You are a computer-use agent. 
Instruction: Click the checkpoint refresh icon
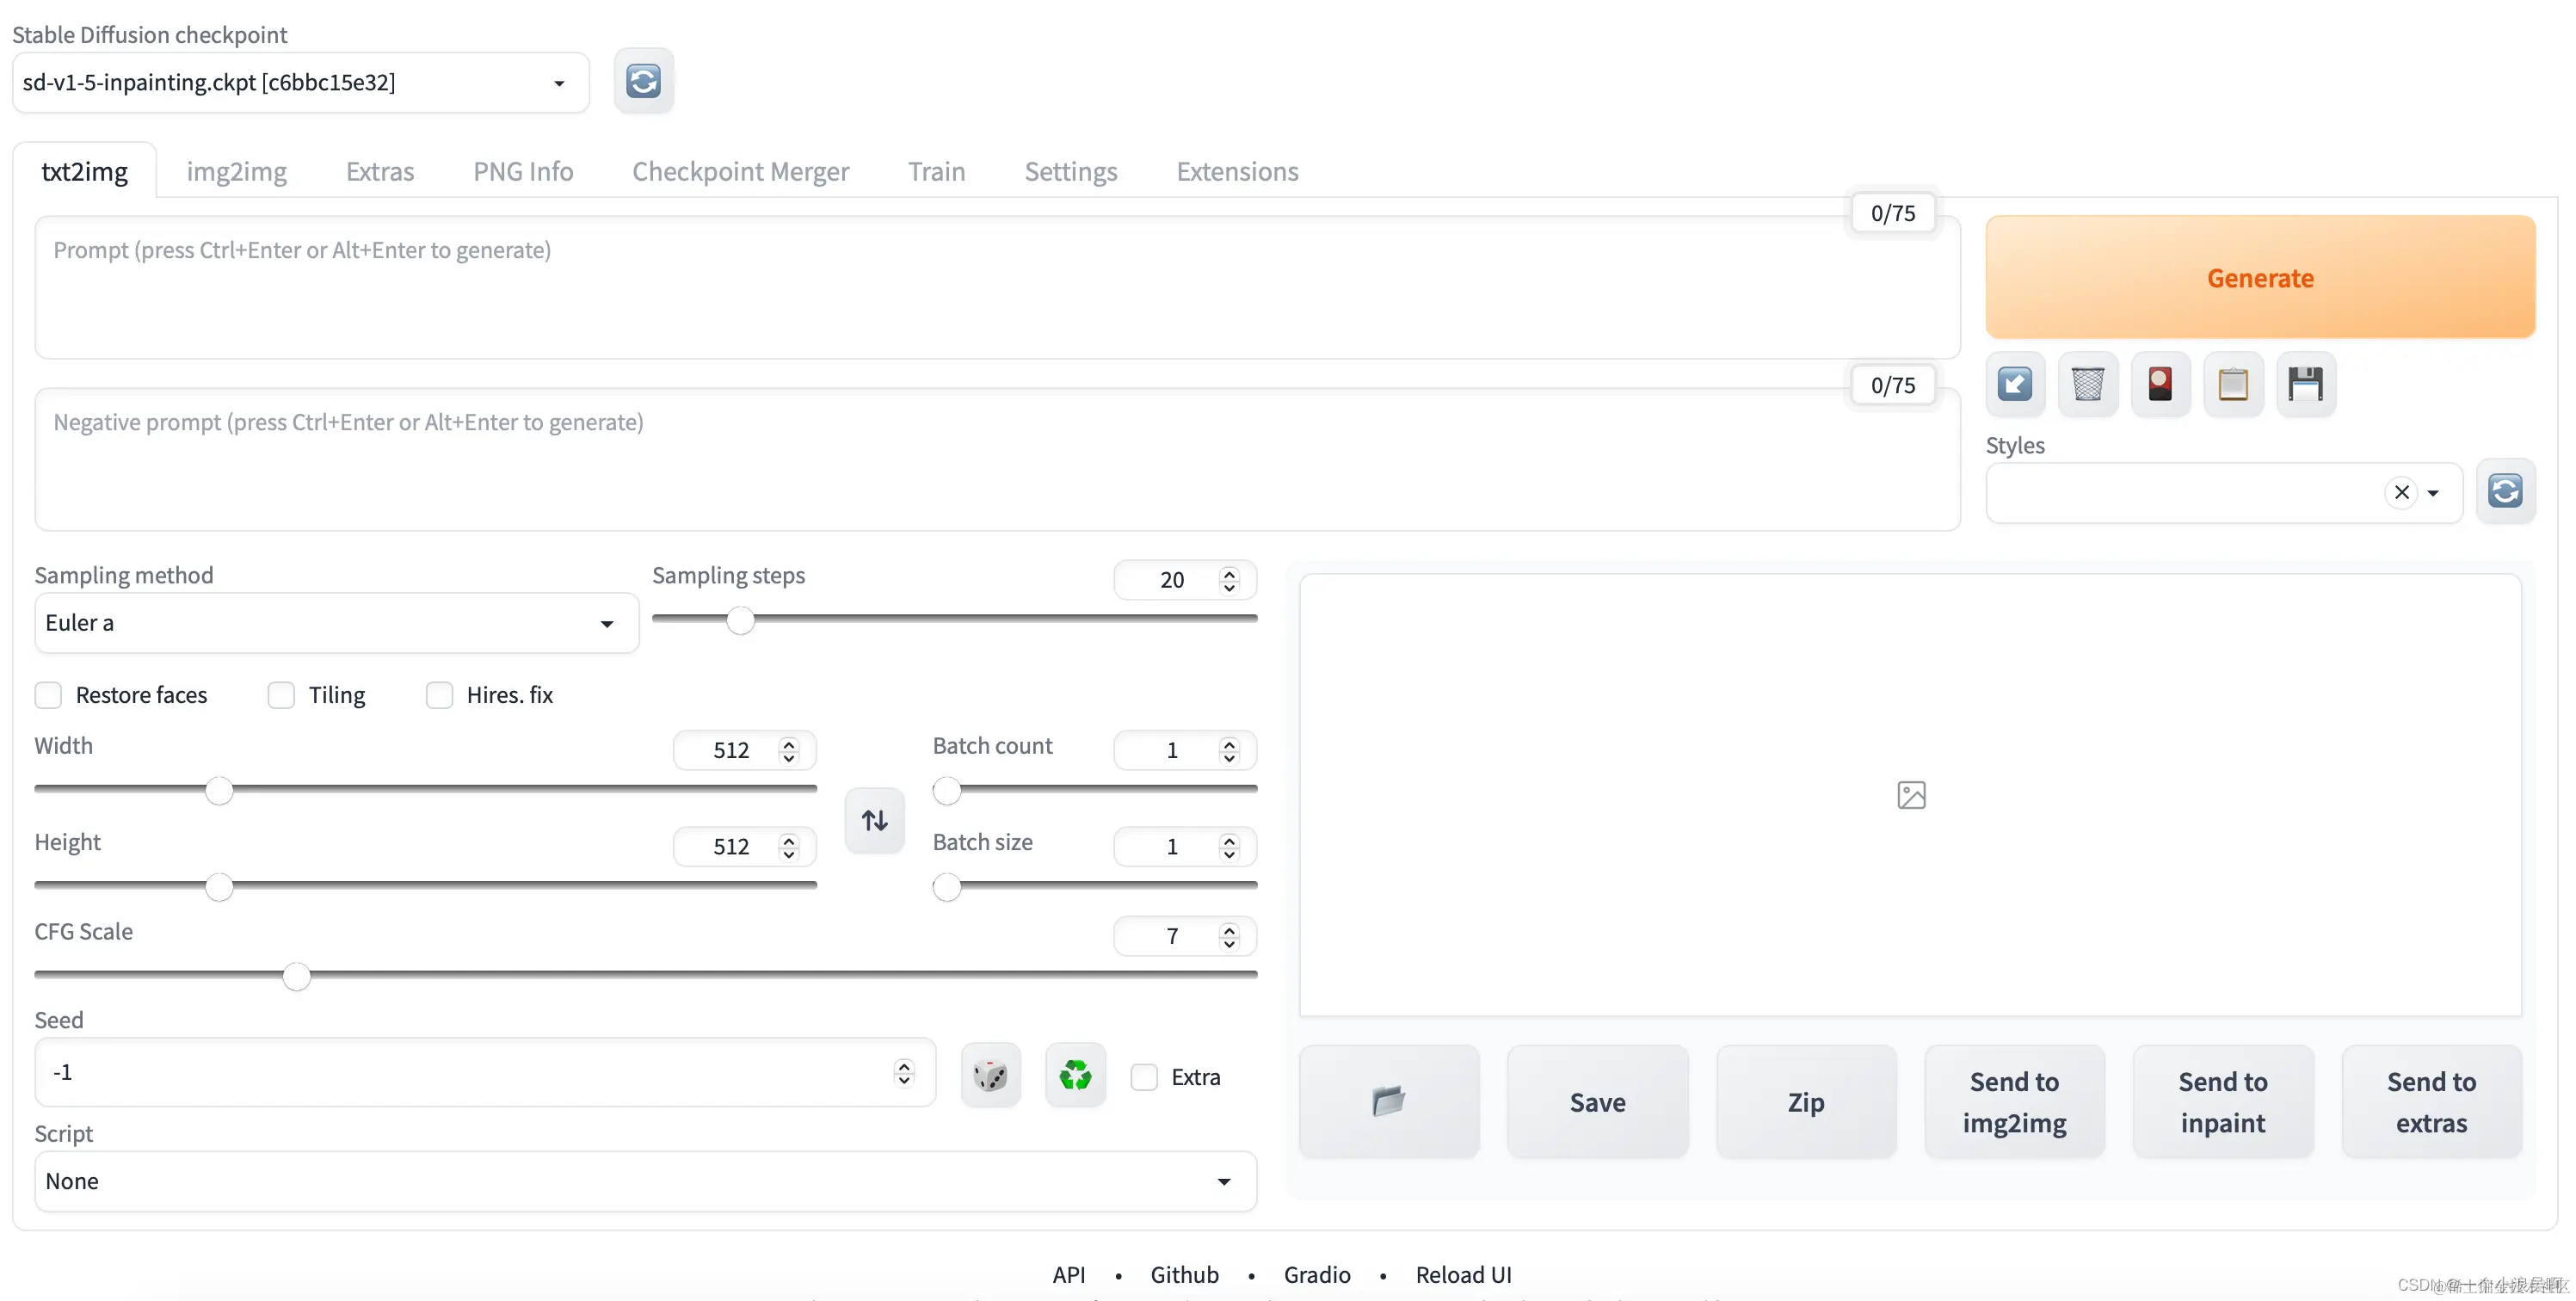point(643,81)
